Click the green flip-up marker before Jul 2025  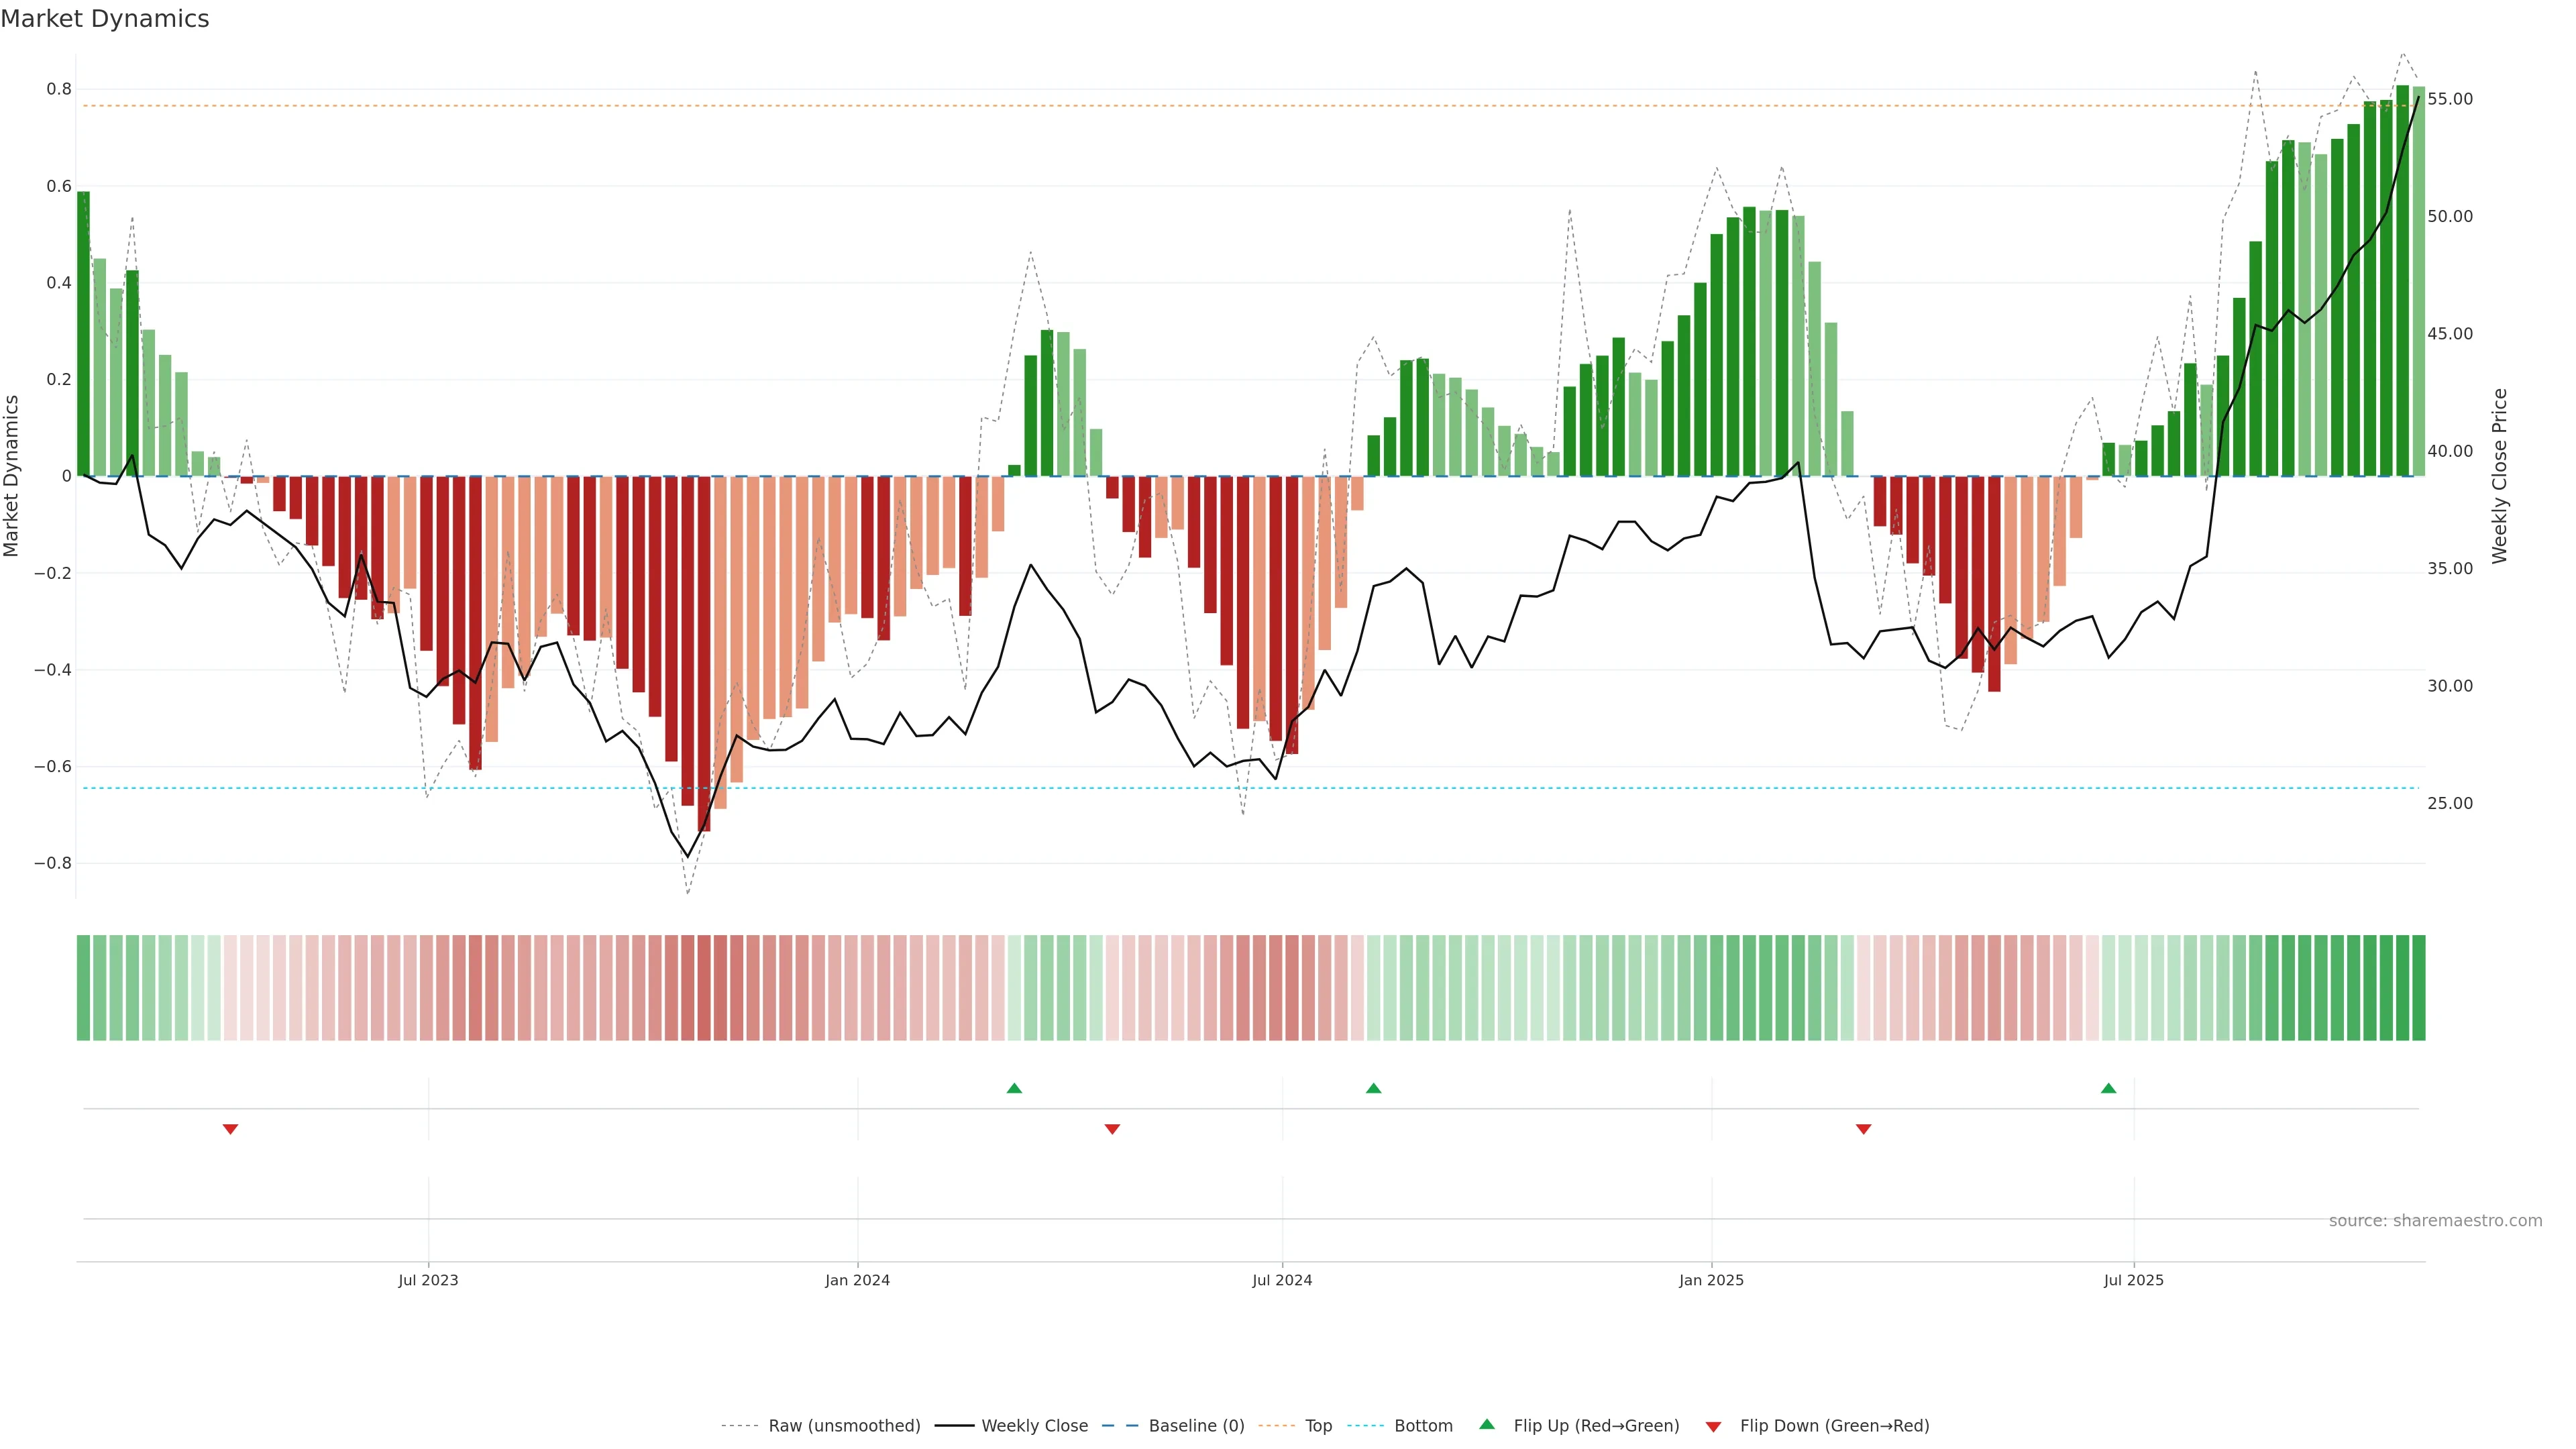(x=2108, y=1088)
